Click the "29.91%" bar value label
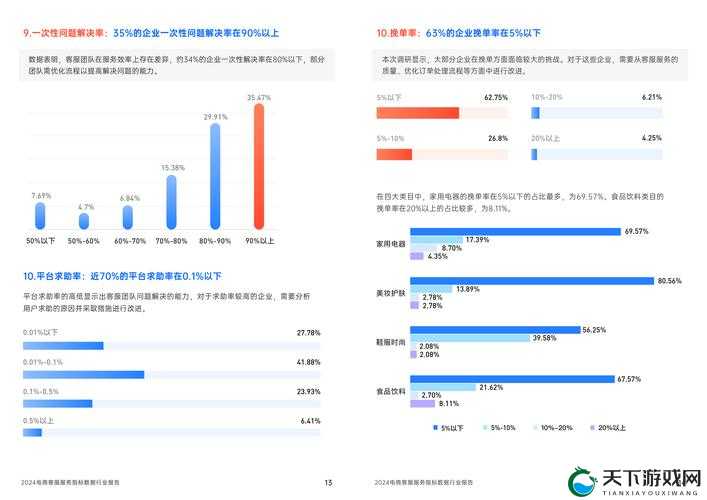The height and width of the screenshot is (500, 707). pyautogui.click(x=216, y=117)
